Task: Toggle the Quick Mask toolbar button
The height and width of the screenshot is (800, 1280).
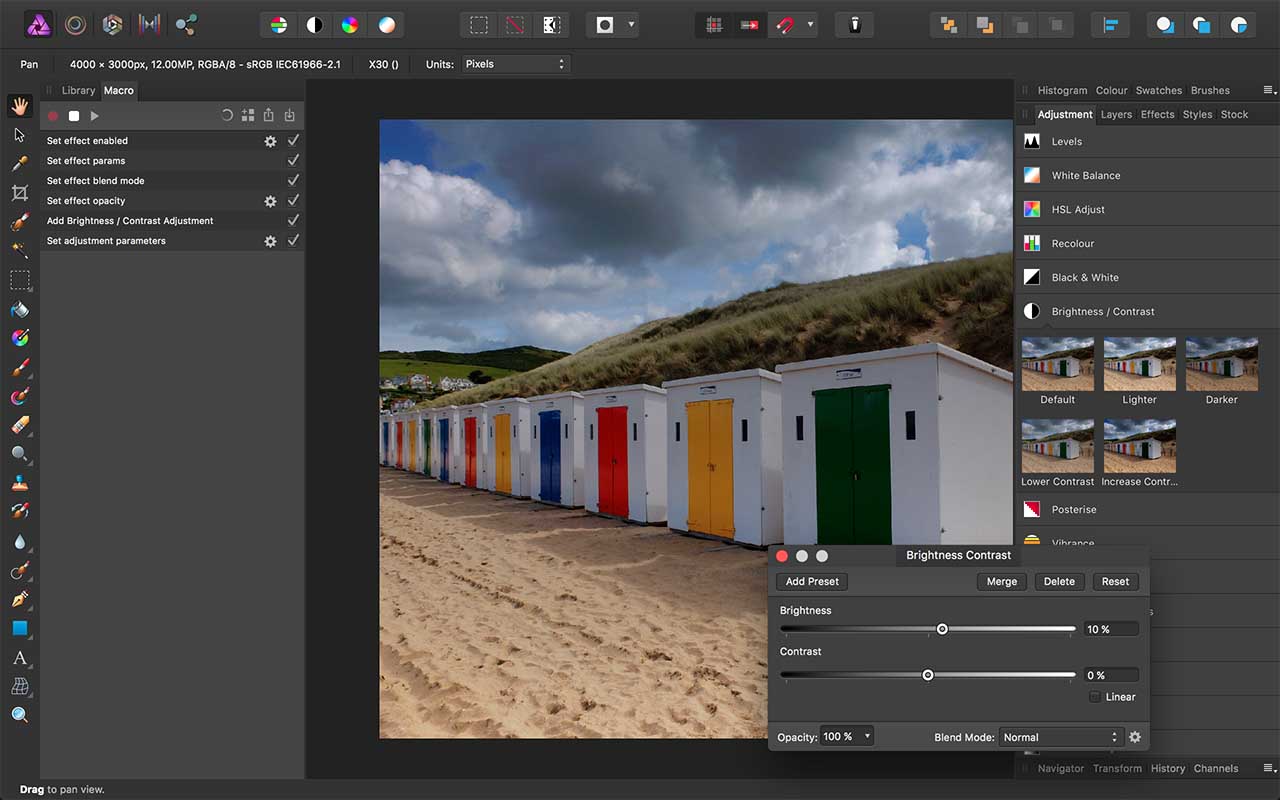Action: click(x=605, y=25)
